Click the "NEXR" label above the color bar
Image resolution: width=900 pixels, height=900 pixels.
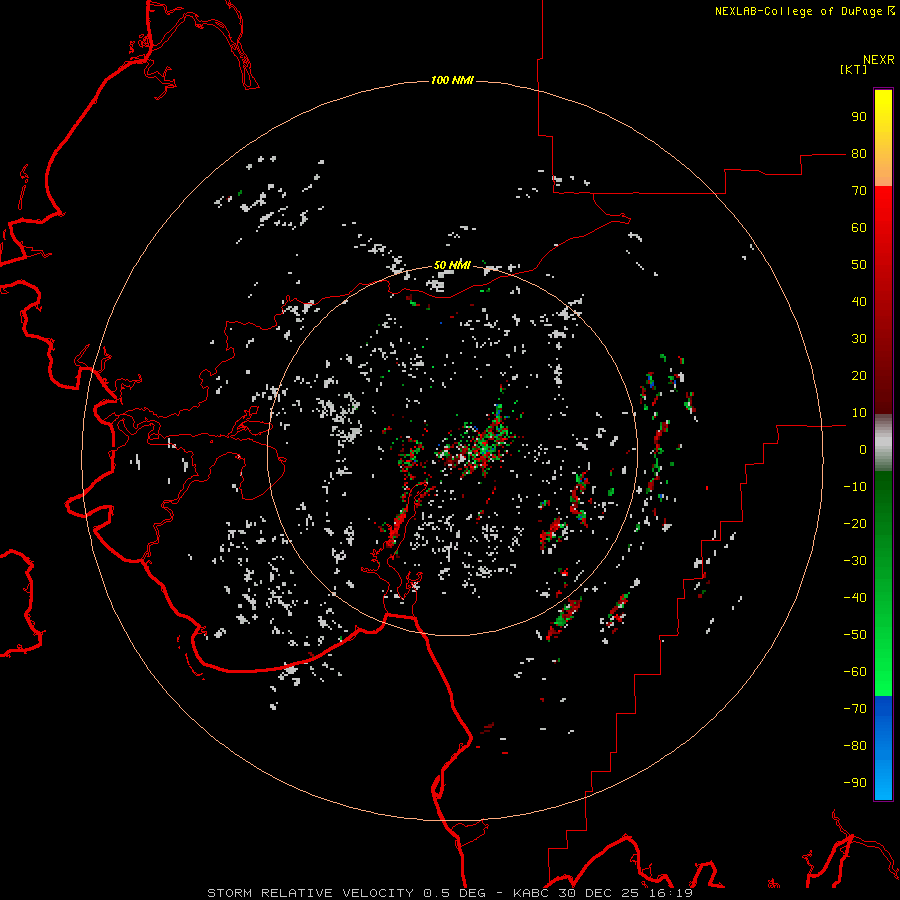tap(879, 60)
